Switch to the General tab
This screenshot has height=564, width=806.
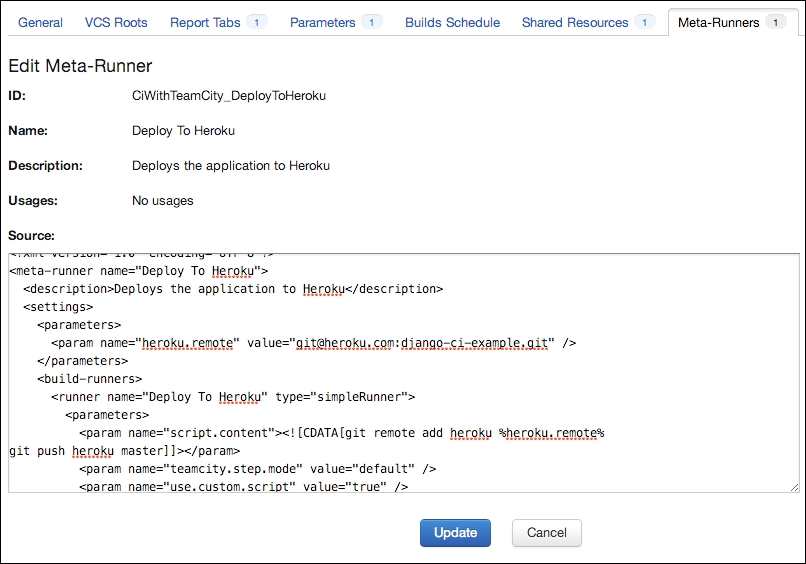pyautogui.click(x=40, y=23)
